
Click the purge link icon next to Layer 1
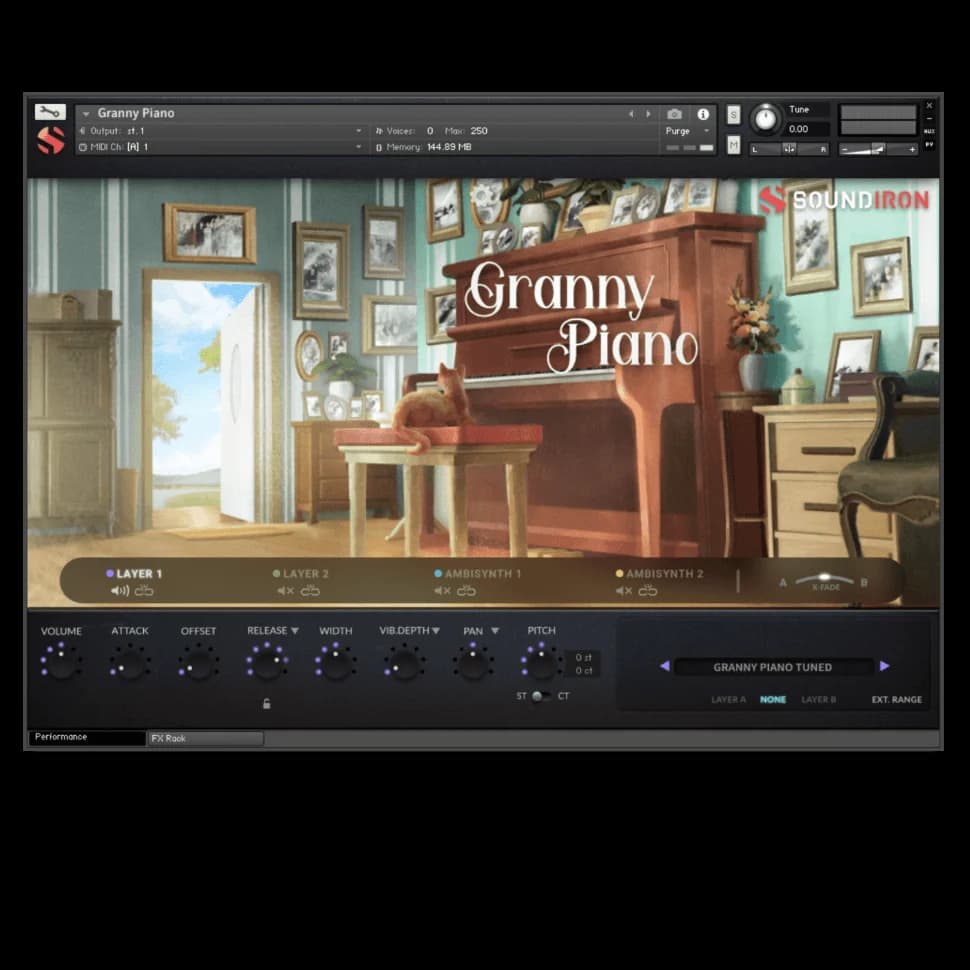143,591
